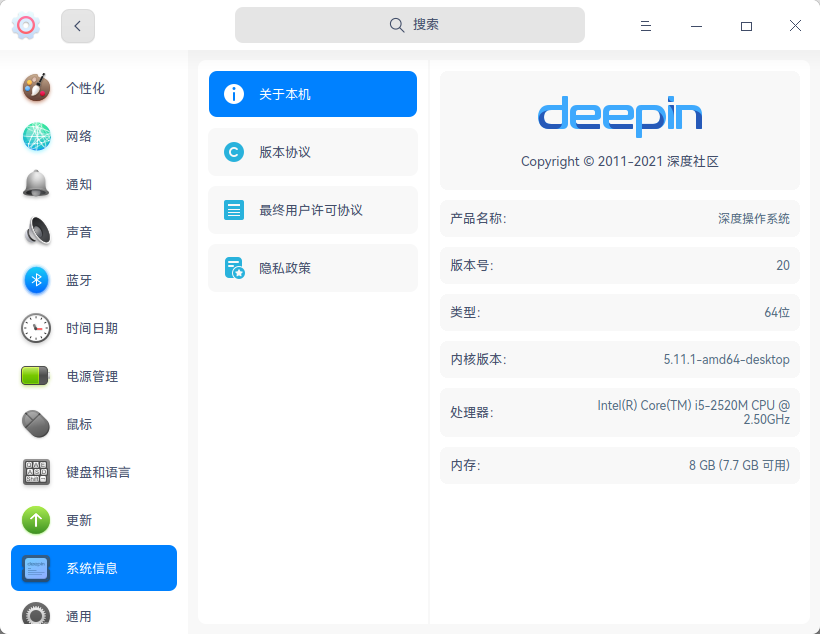This screenshot has width=820, height=634.
Task: Select the Network (网络) globe icon
Action: 36,136
